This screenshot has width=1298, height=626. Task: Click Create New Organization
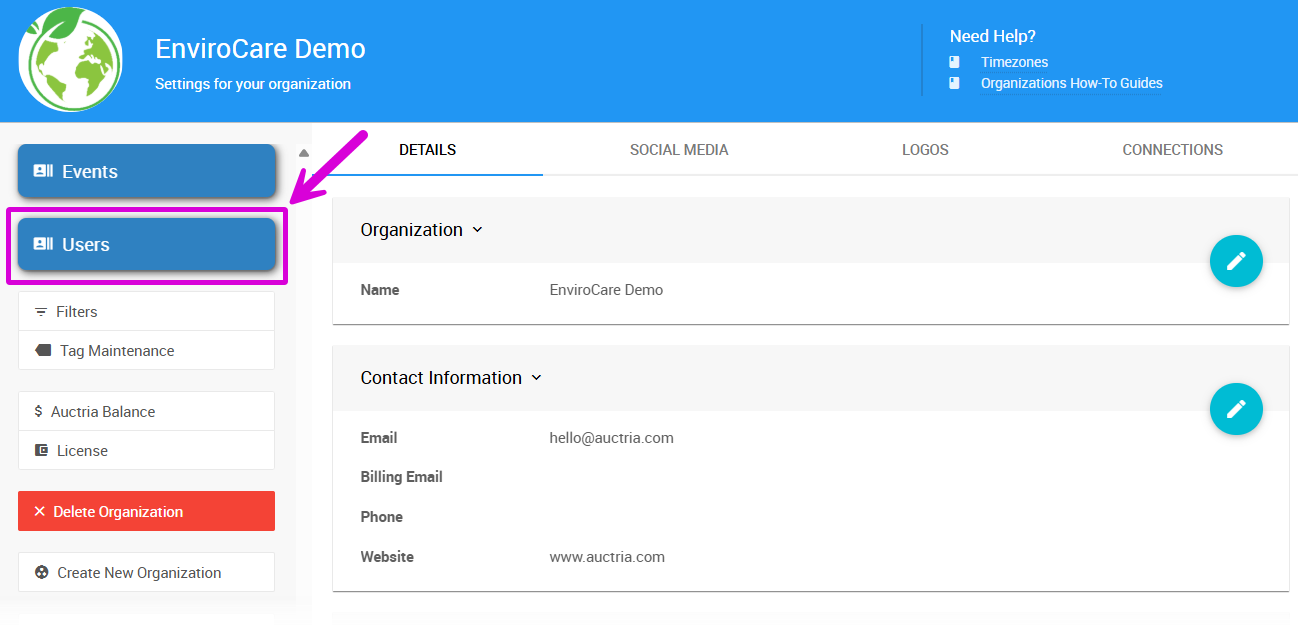(146, 573)
